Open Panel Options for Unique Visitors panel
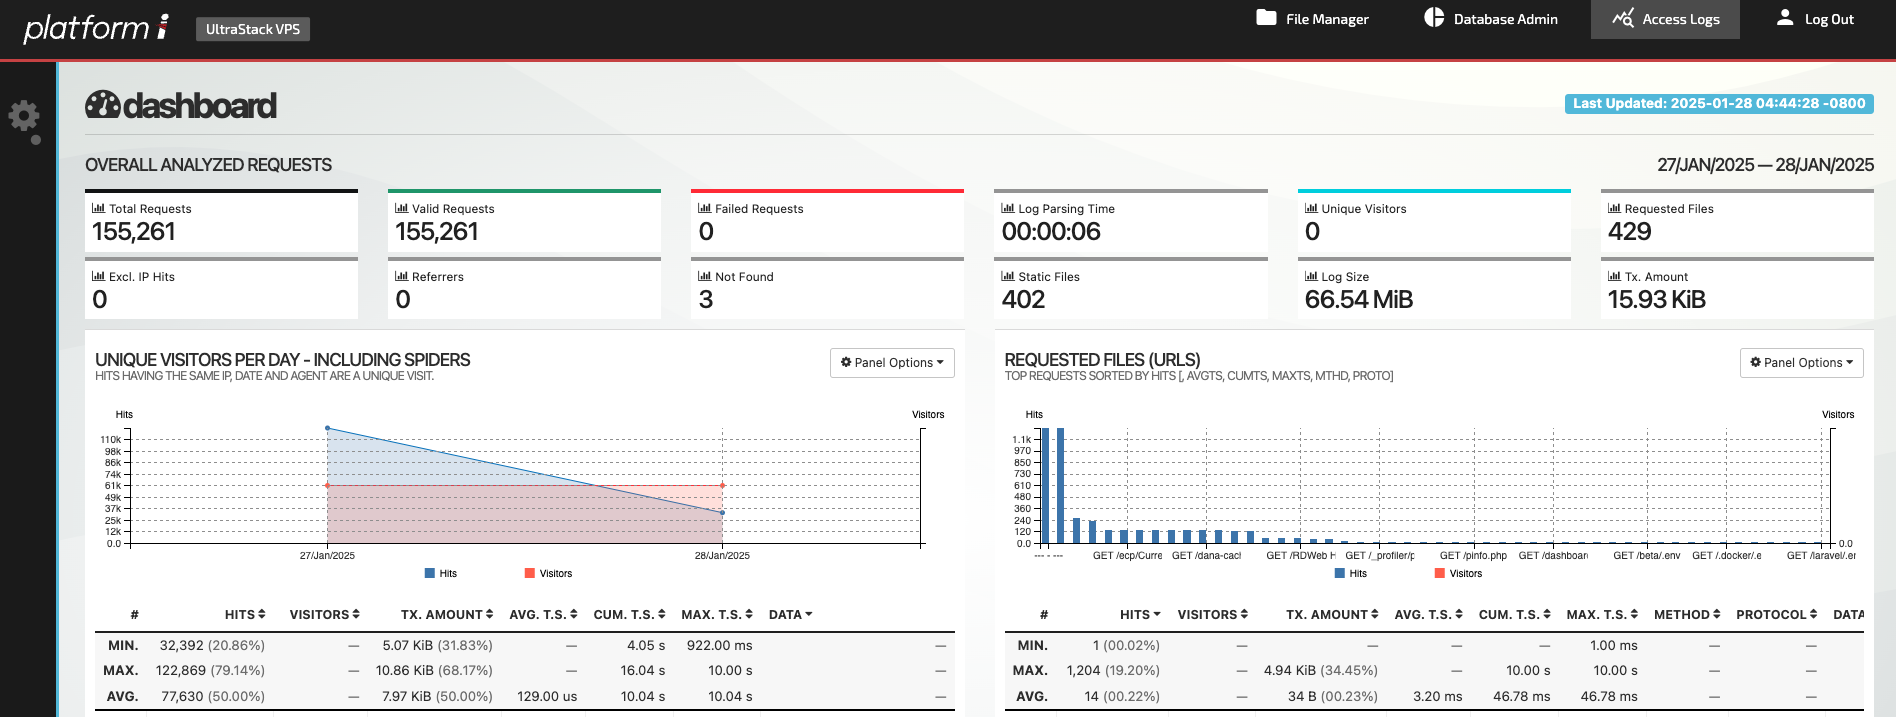Viewport: 1896px width, 717px height. point(892,363)
